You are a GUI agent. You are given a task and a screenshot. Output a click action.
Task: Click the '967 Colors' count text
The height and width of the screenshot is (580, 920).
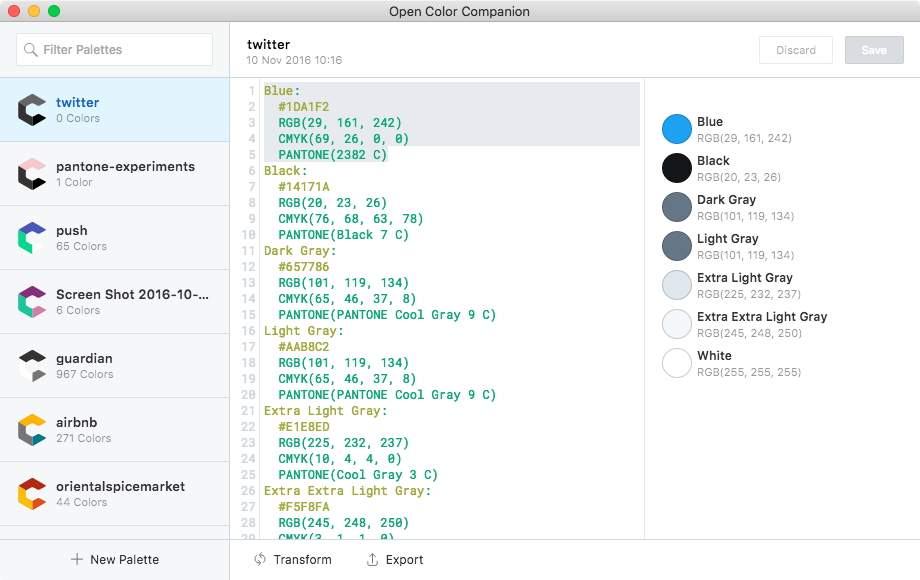click(x=84, y=374)
